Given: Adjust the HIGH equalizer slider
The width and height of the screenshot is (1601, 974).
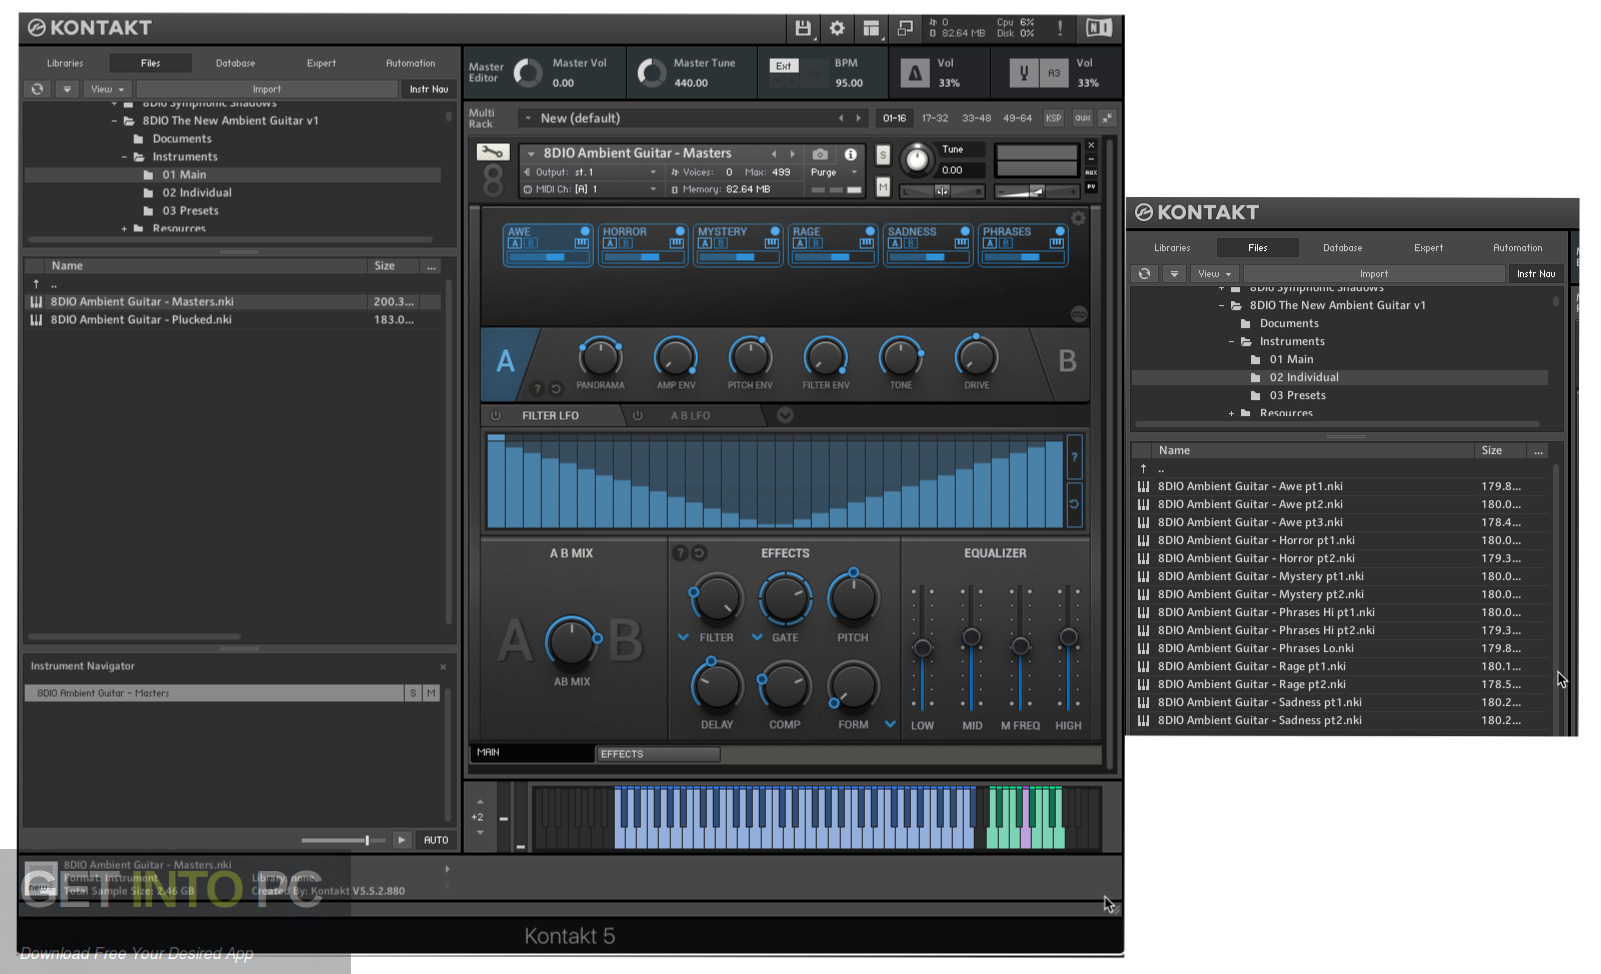Looking at the screenshot, I should [x=1068, y=637].
